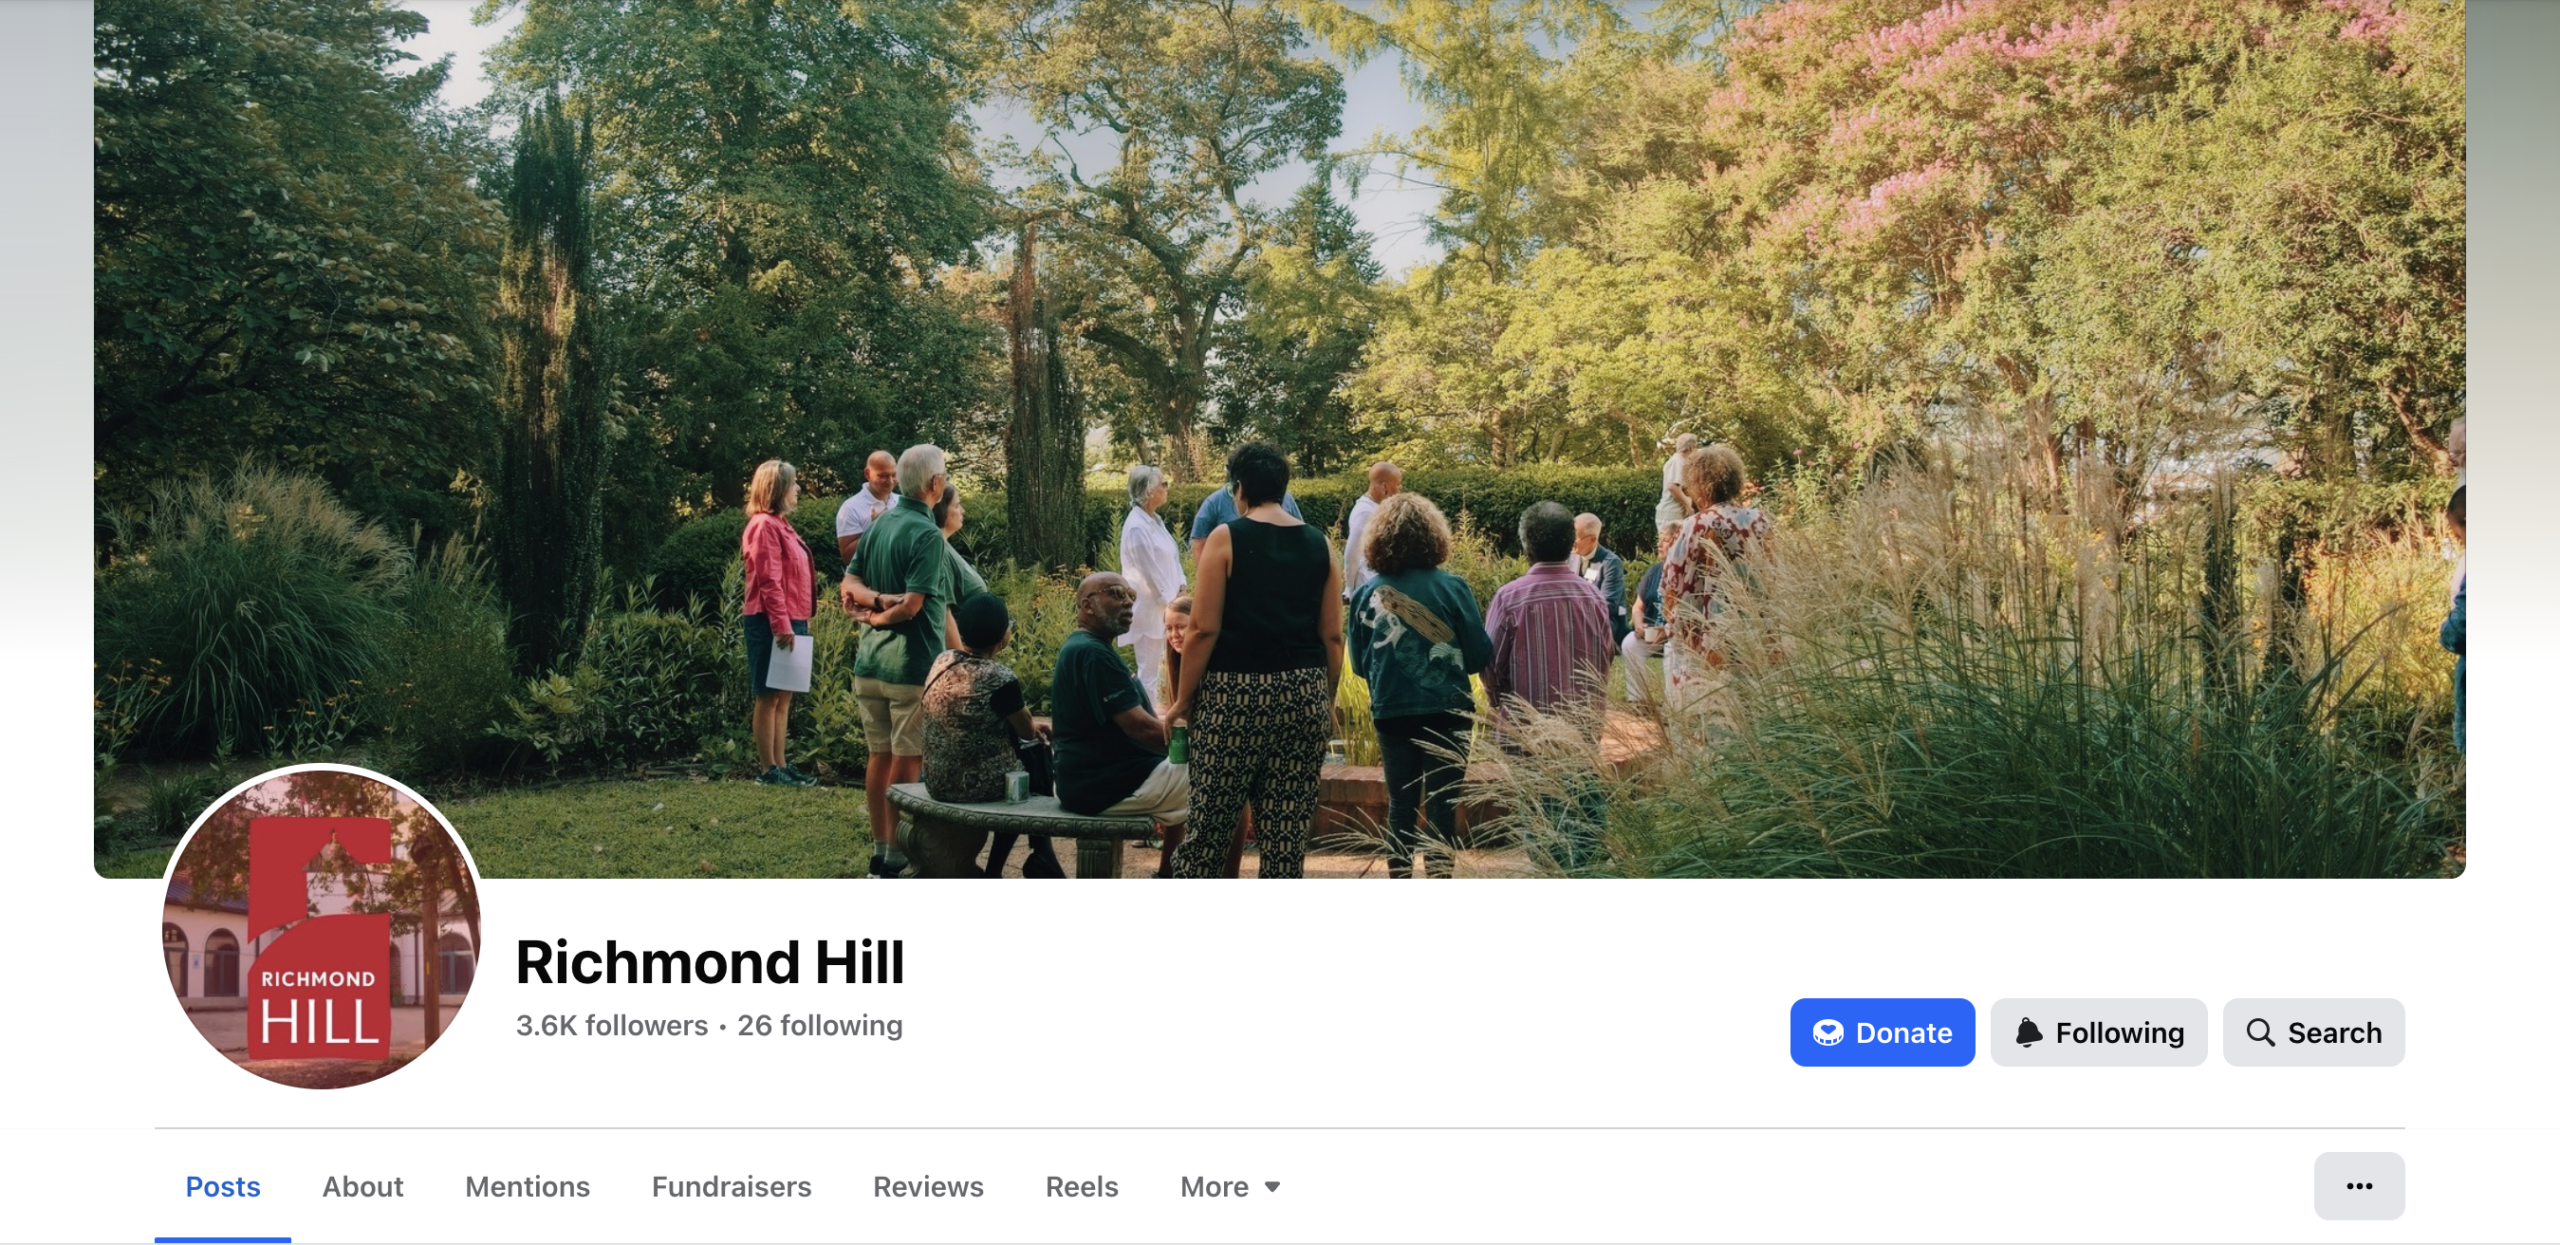Open the three-dots options menu
Image resolution: width=2560 pixels, height=1245 pixels.
pyautogui.click(x=2359, y=1186)
